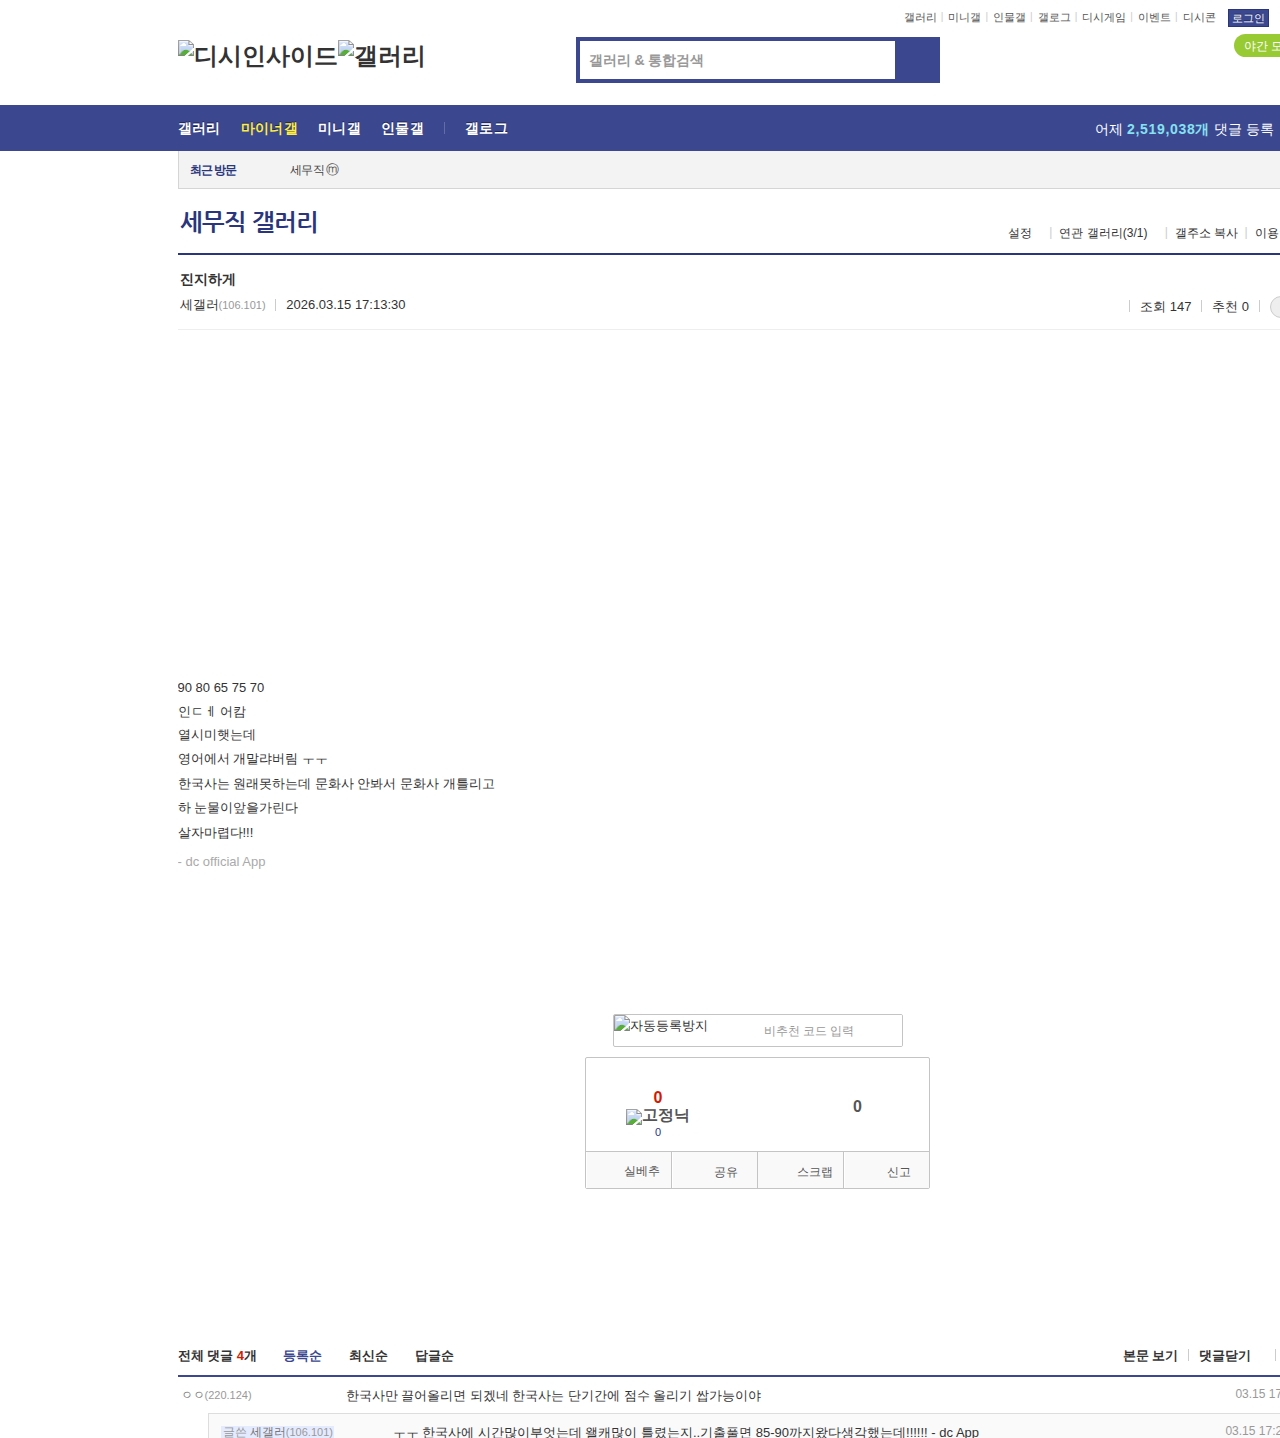Screen dimensions: 1280x1438
Task: Sort comments by 등록순
Action: click(302, 1356)
